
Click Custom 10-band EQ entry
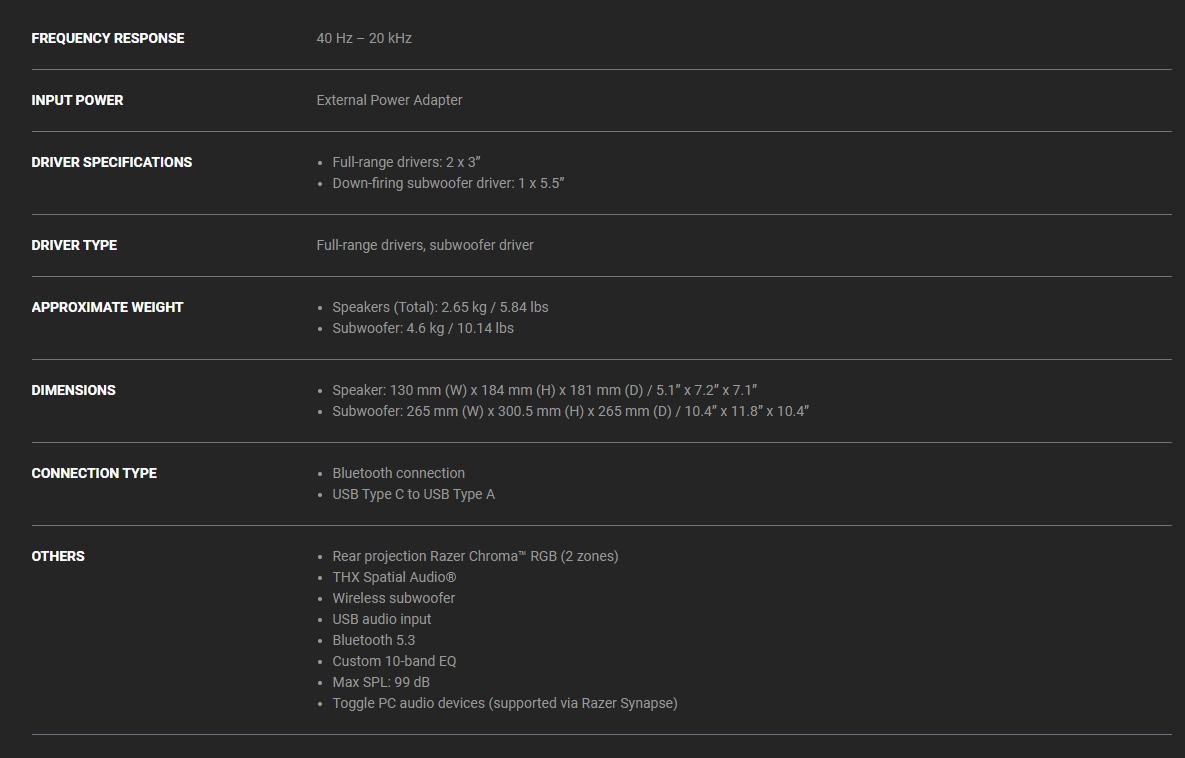394,662
